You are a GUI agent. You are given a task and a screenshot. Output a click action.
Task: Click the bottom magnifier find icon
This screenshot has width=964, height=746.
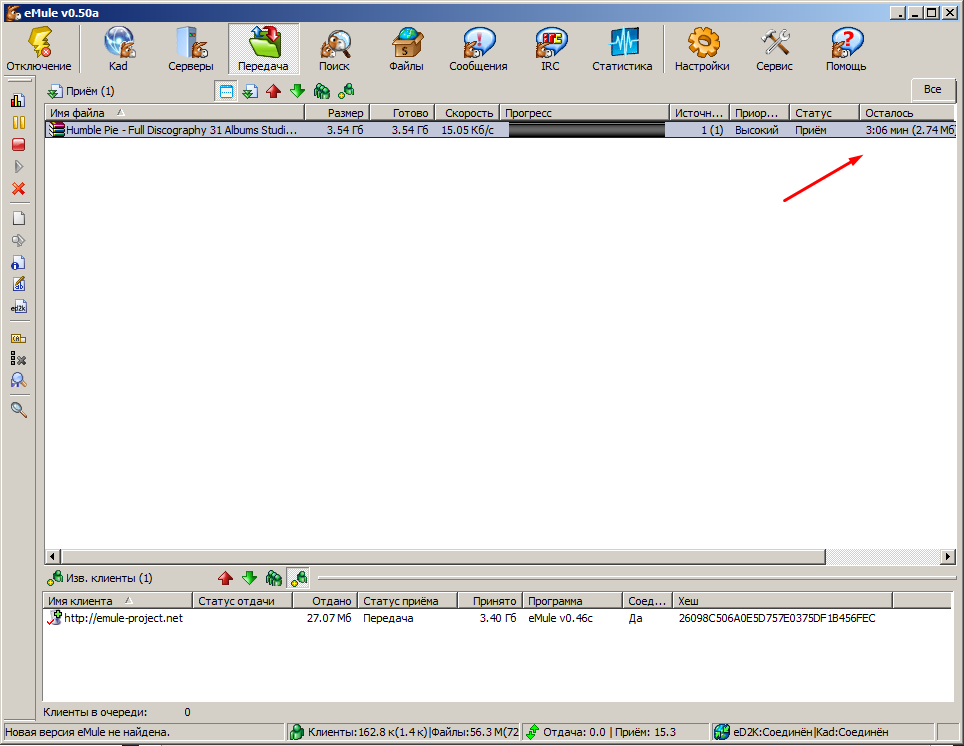(18, 410)
